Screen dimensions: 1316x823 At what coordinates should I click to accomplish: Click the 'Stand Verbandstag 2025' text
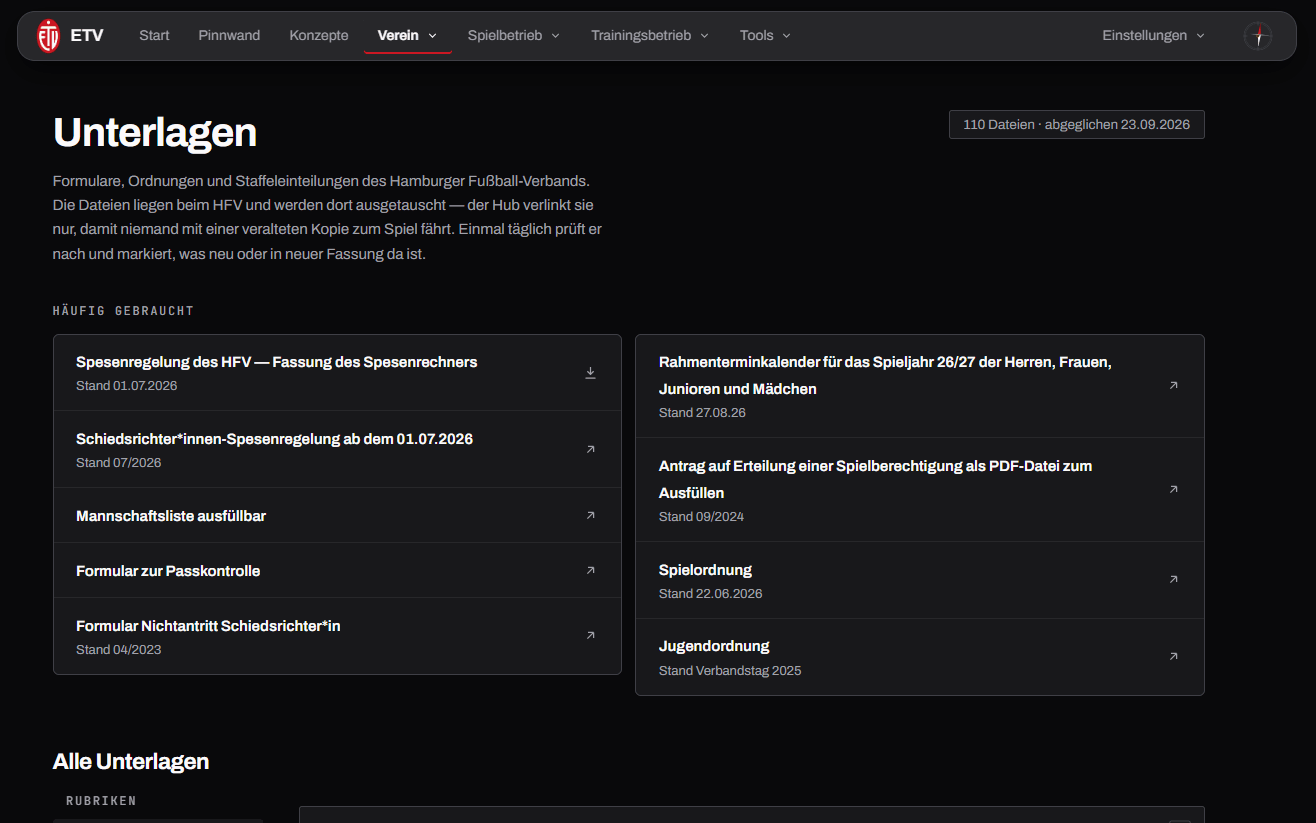coord(730,671)
